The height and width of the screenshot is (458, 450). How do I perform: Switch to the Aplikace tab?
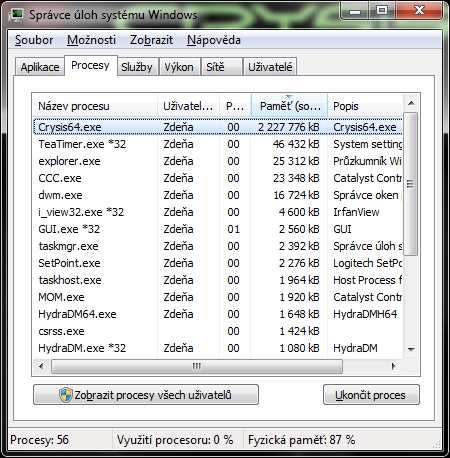click(x=40, y=67)
